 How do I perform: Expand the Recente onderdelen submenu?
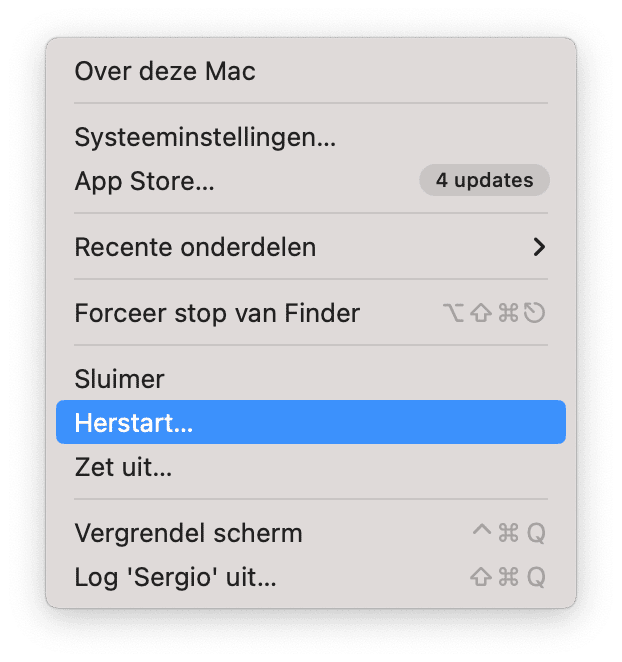pyautogui.click(x=311, y=247)
